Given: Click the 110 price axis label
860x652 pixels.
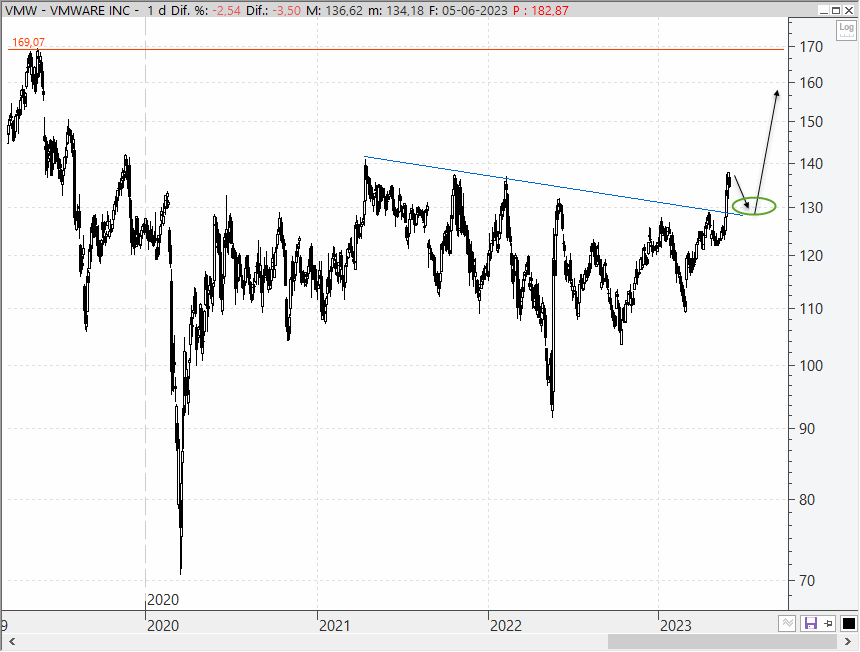Looking at the screenshot, I should tap(811, 309).
